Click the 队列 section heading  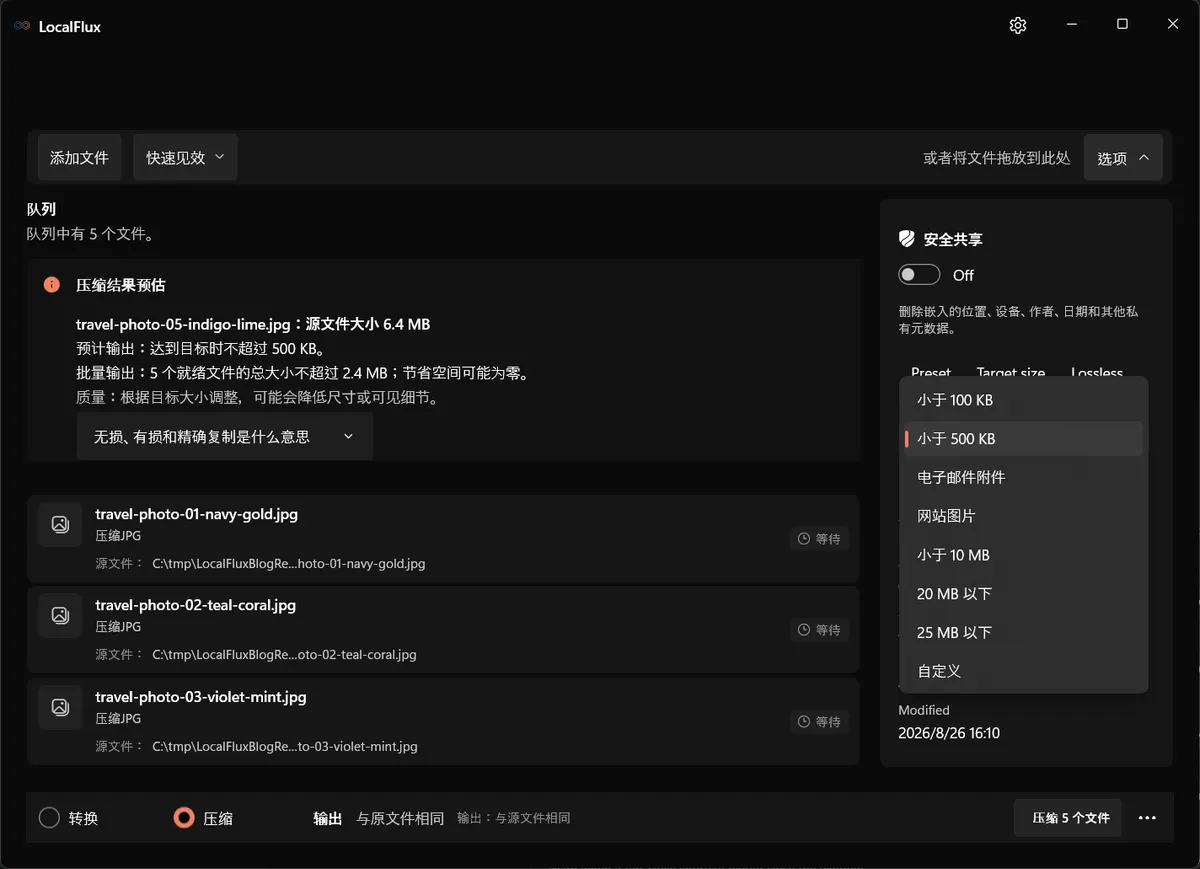pos(41,209)
